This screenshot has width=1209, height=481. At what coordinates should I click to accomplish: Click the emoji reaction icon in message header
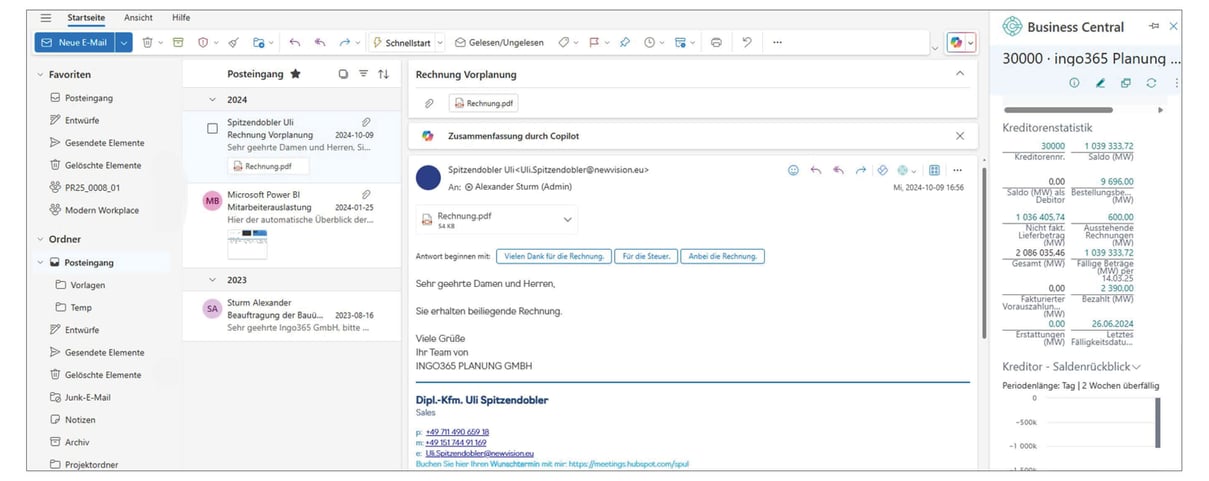pos(793,170)
